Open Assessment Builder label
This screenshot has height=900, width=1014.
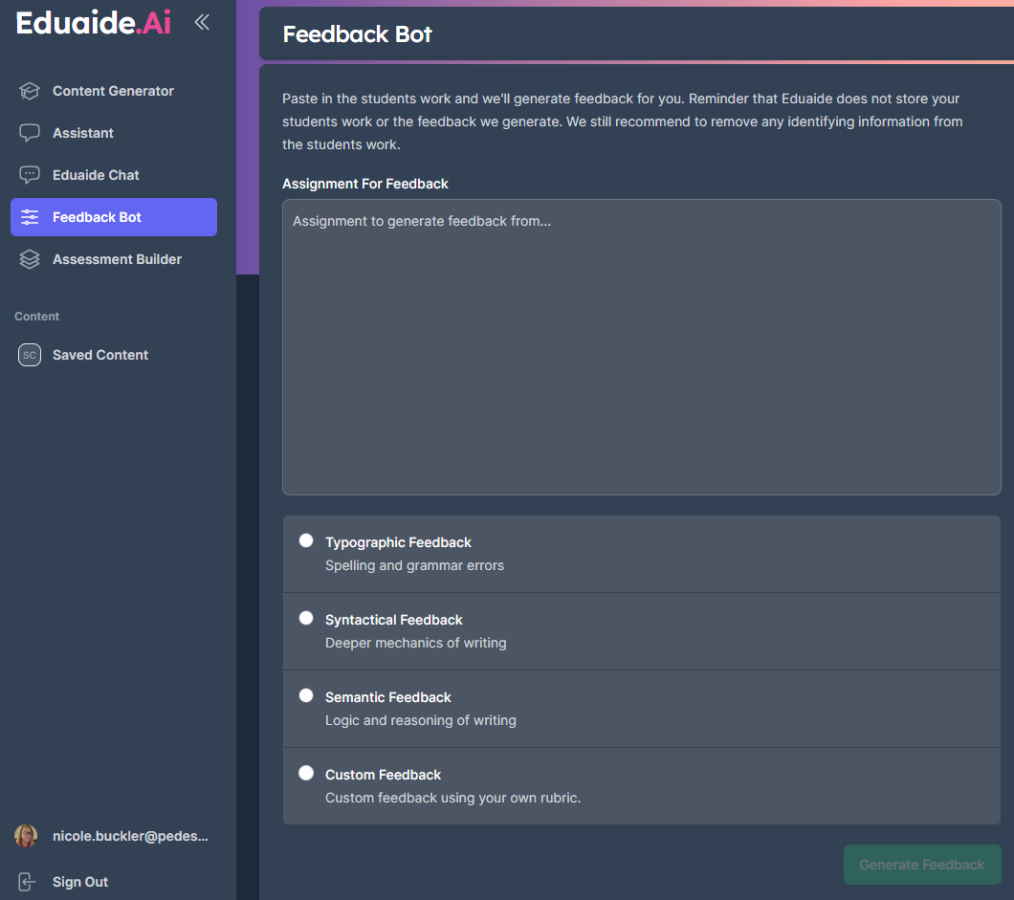click(x=117, y=259)
